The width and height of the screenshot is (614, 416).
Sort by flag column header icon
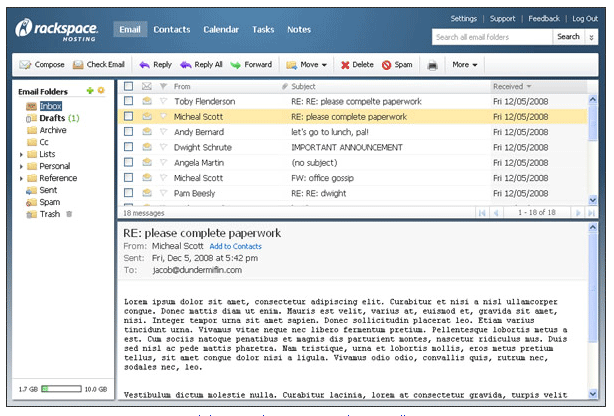pos(163,86)
